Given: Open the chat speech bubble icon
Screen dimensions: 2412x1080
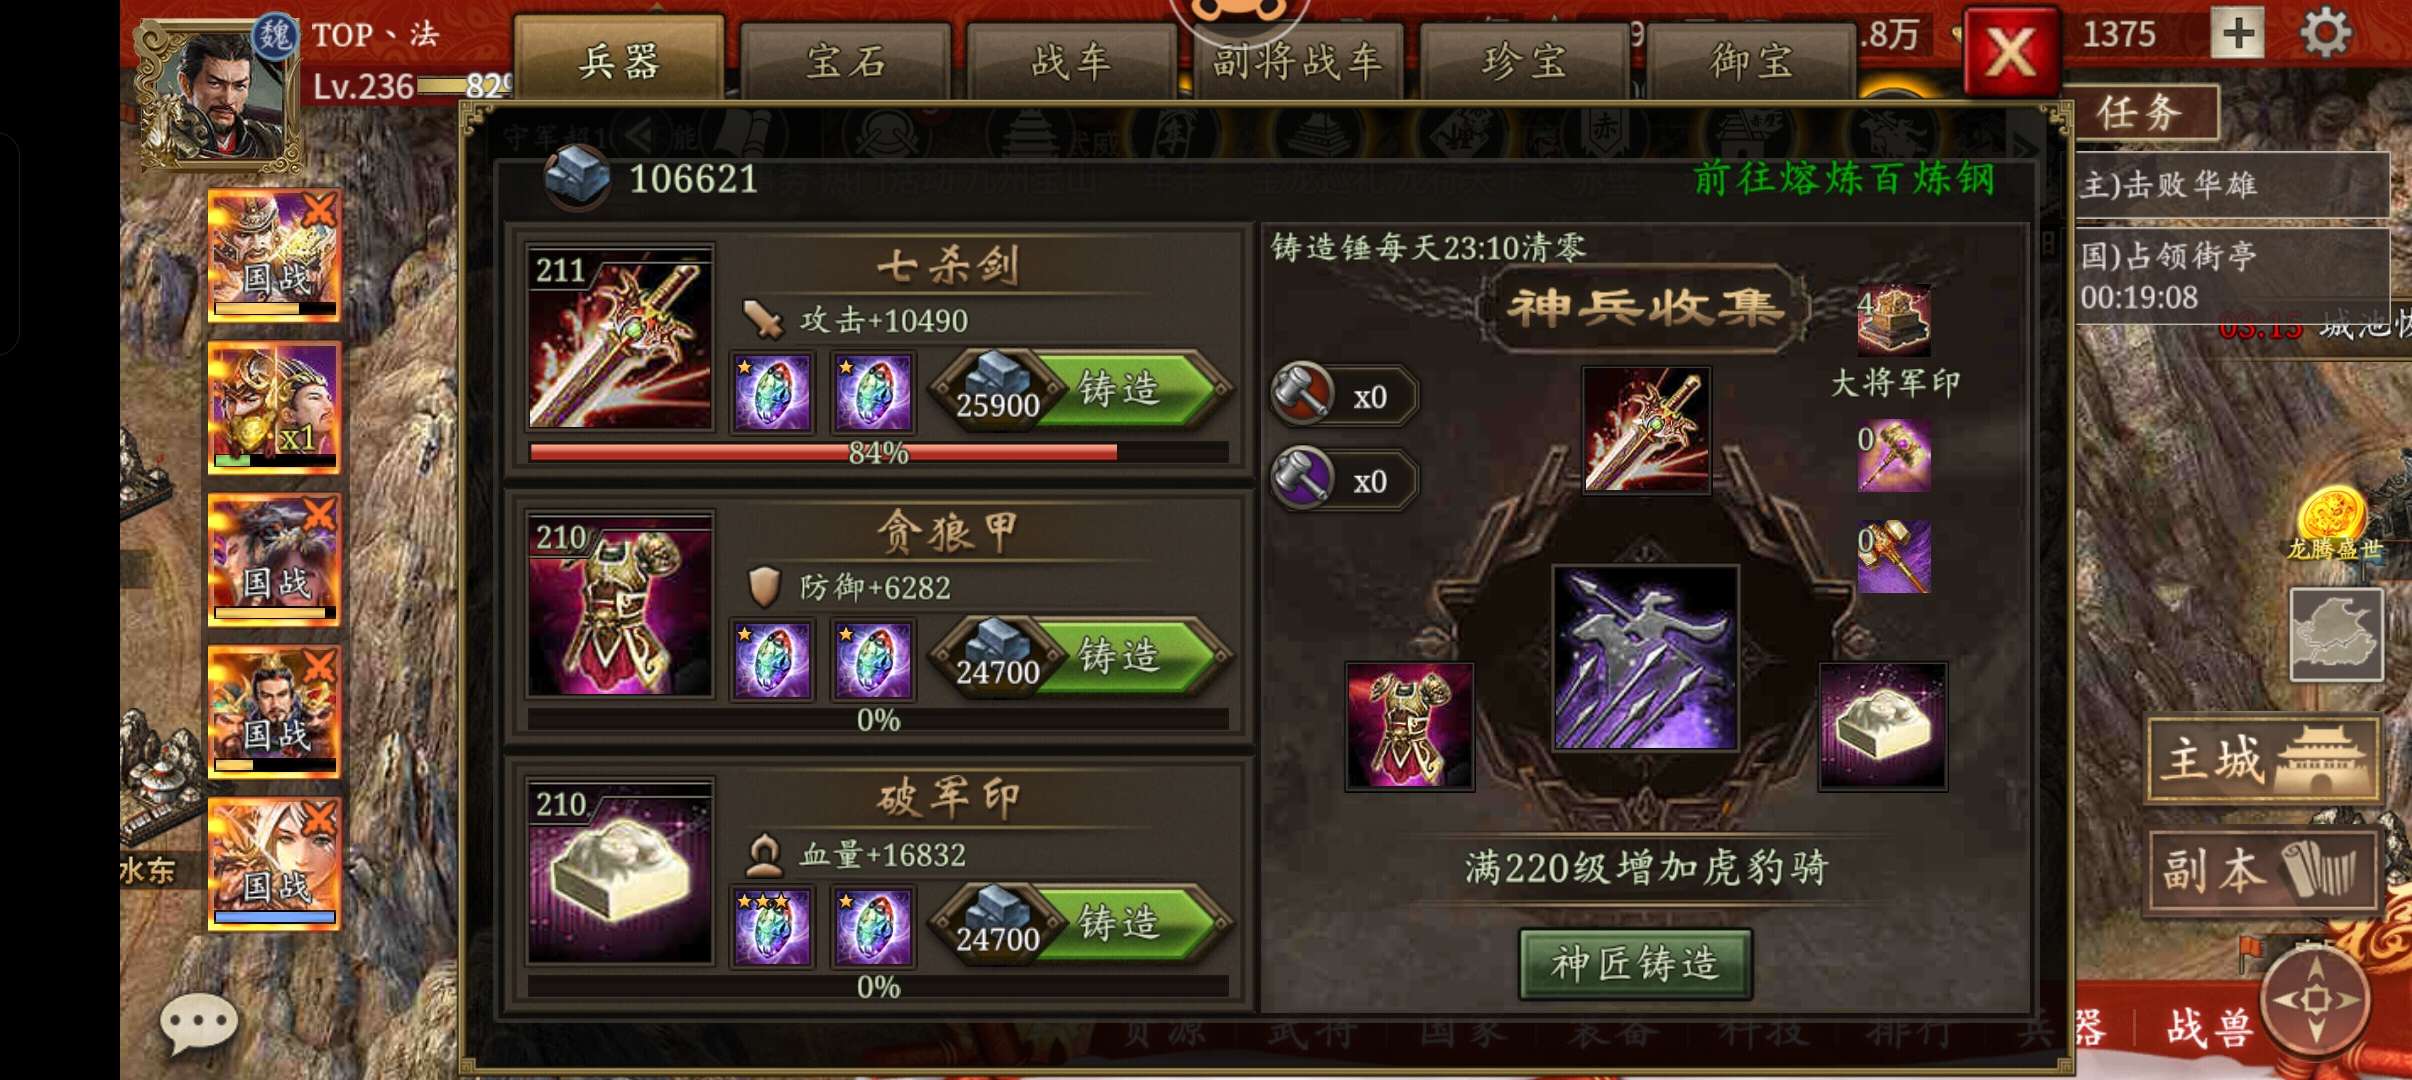Looking at the screenshot, I should (198, 1024).
